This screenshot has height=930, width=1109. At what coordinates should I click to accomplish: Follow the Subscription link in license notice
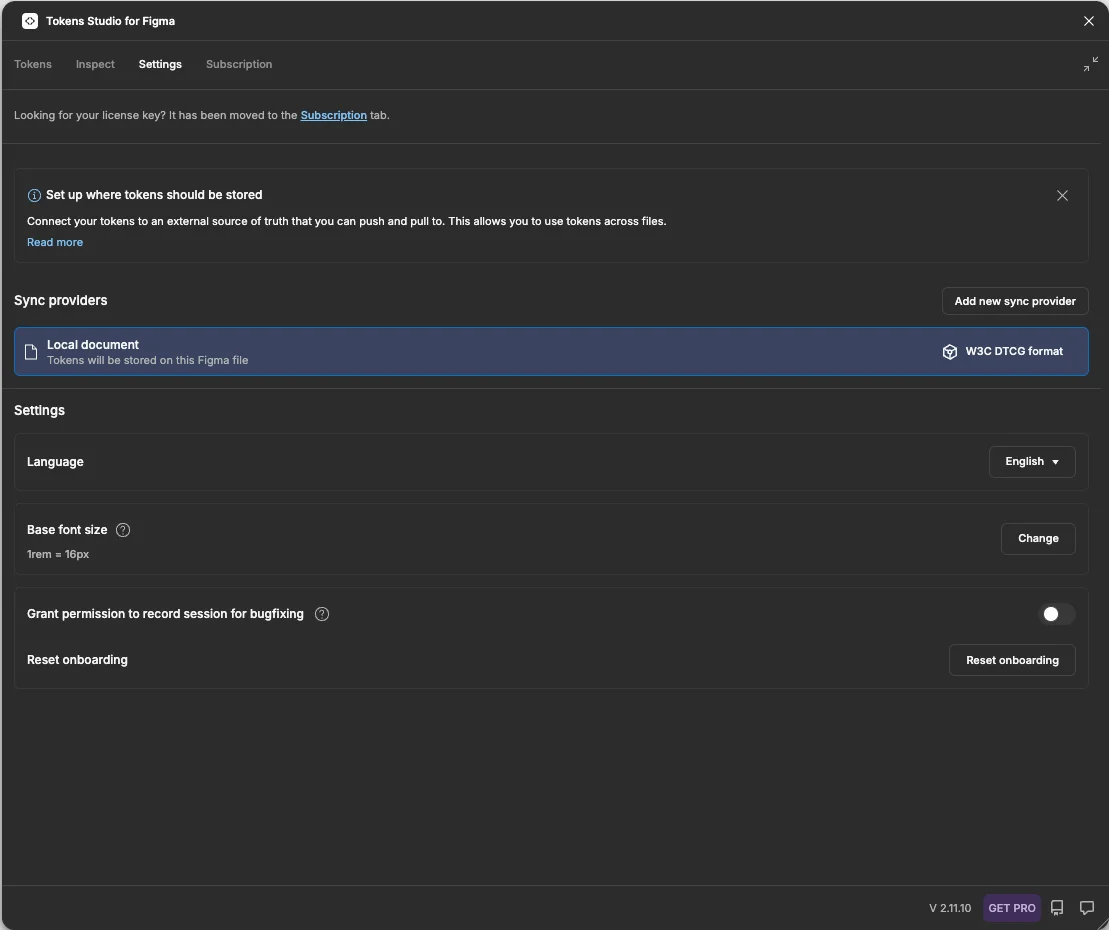coord(334,115)
